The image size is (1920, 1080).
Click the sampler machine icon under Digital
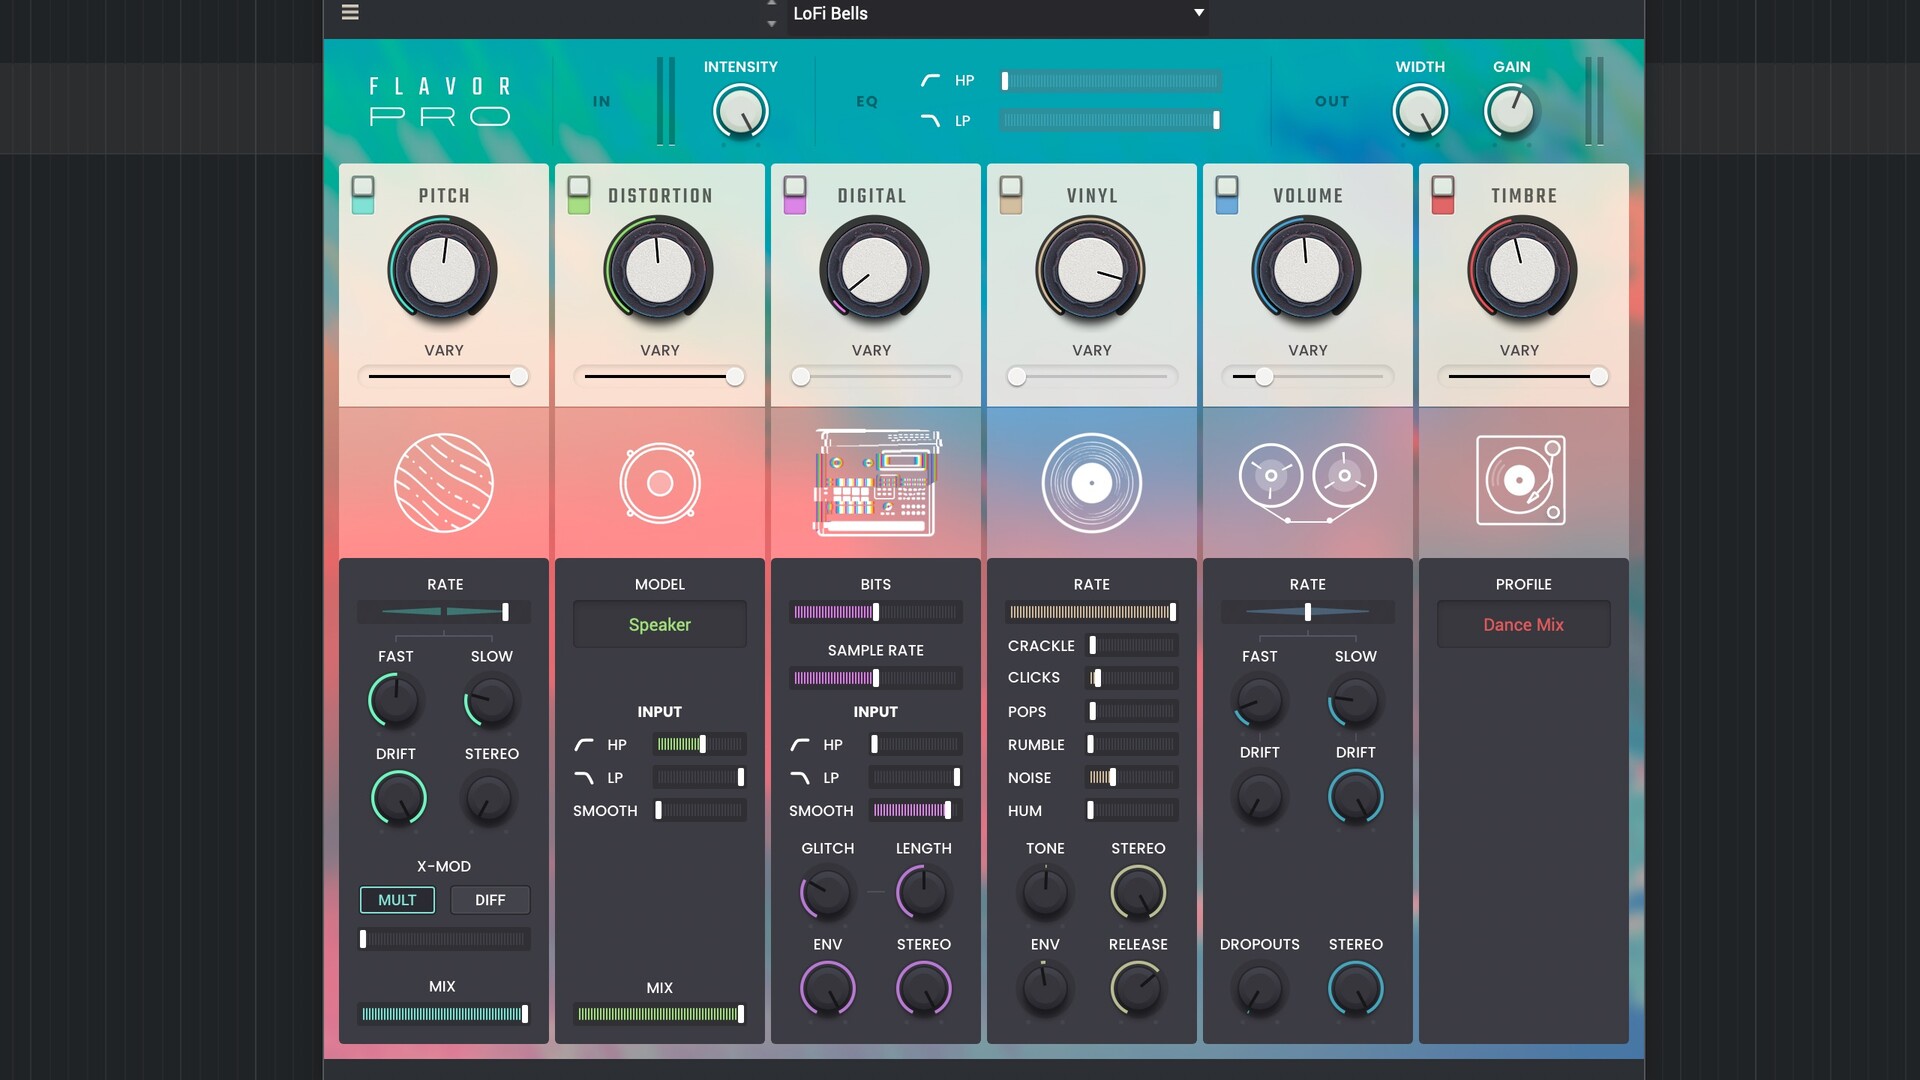click(876, 482)
